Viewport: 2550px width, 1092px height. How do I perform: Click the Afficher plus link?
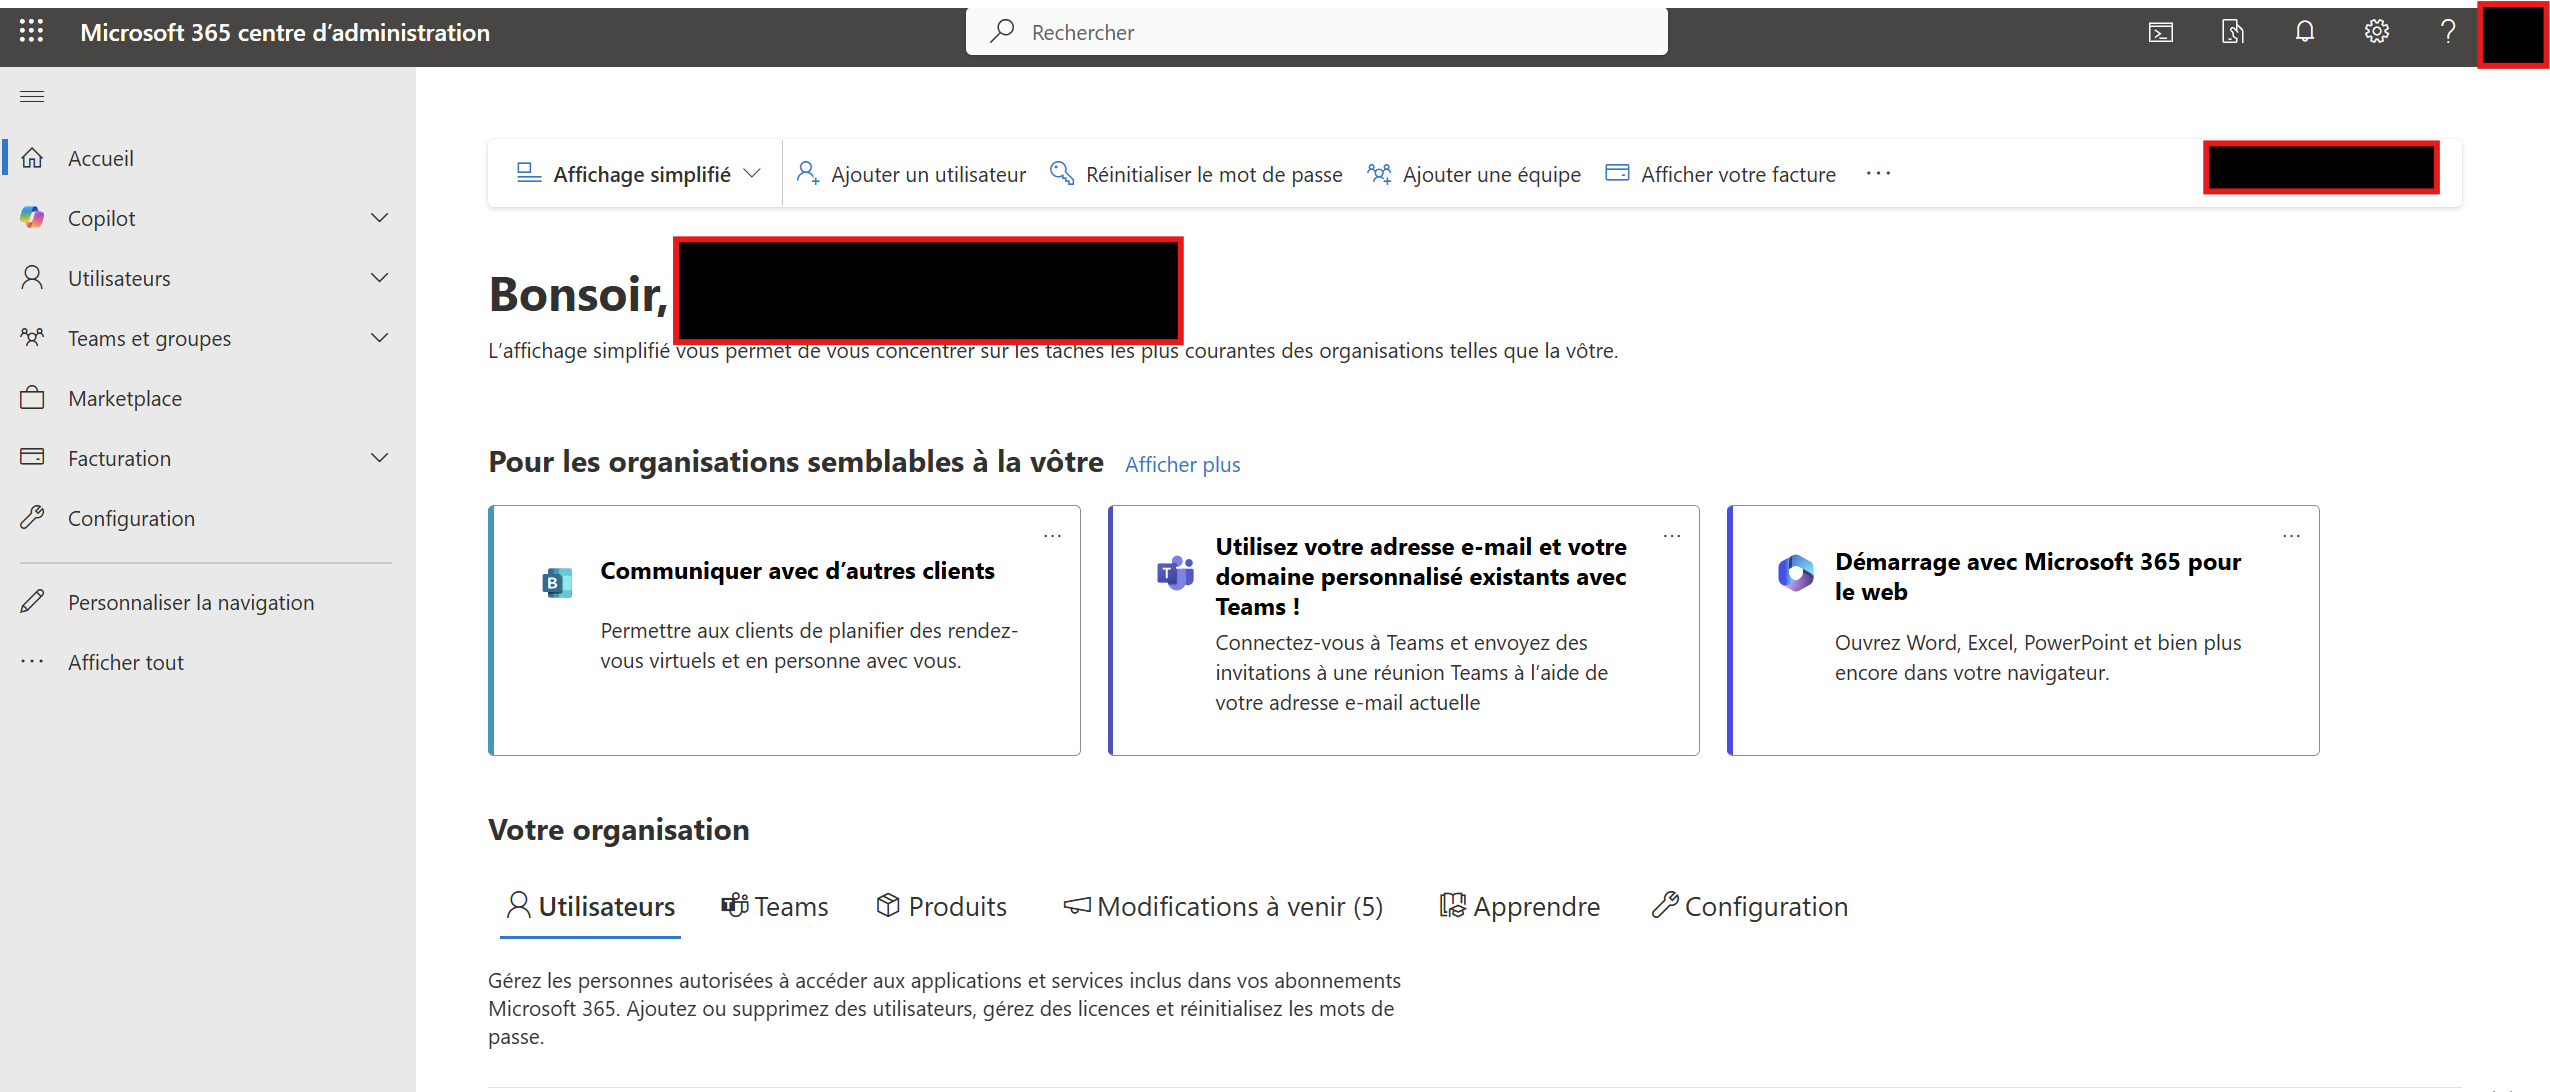tap(1182, 464)
